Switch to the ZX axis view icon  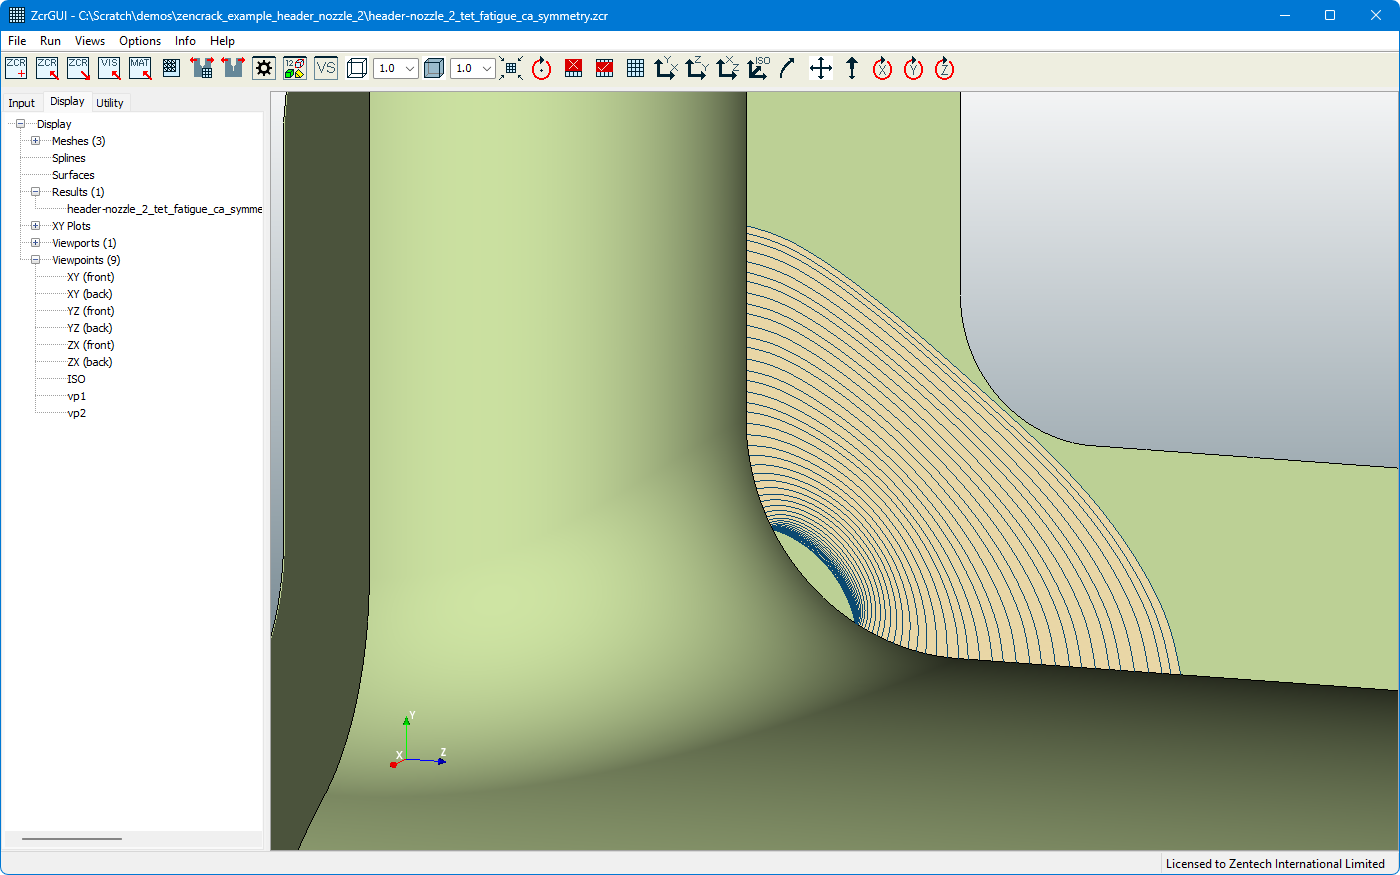tap(728, 68)
